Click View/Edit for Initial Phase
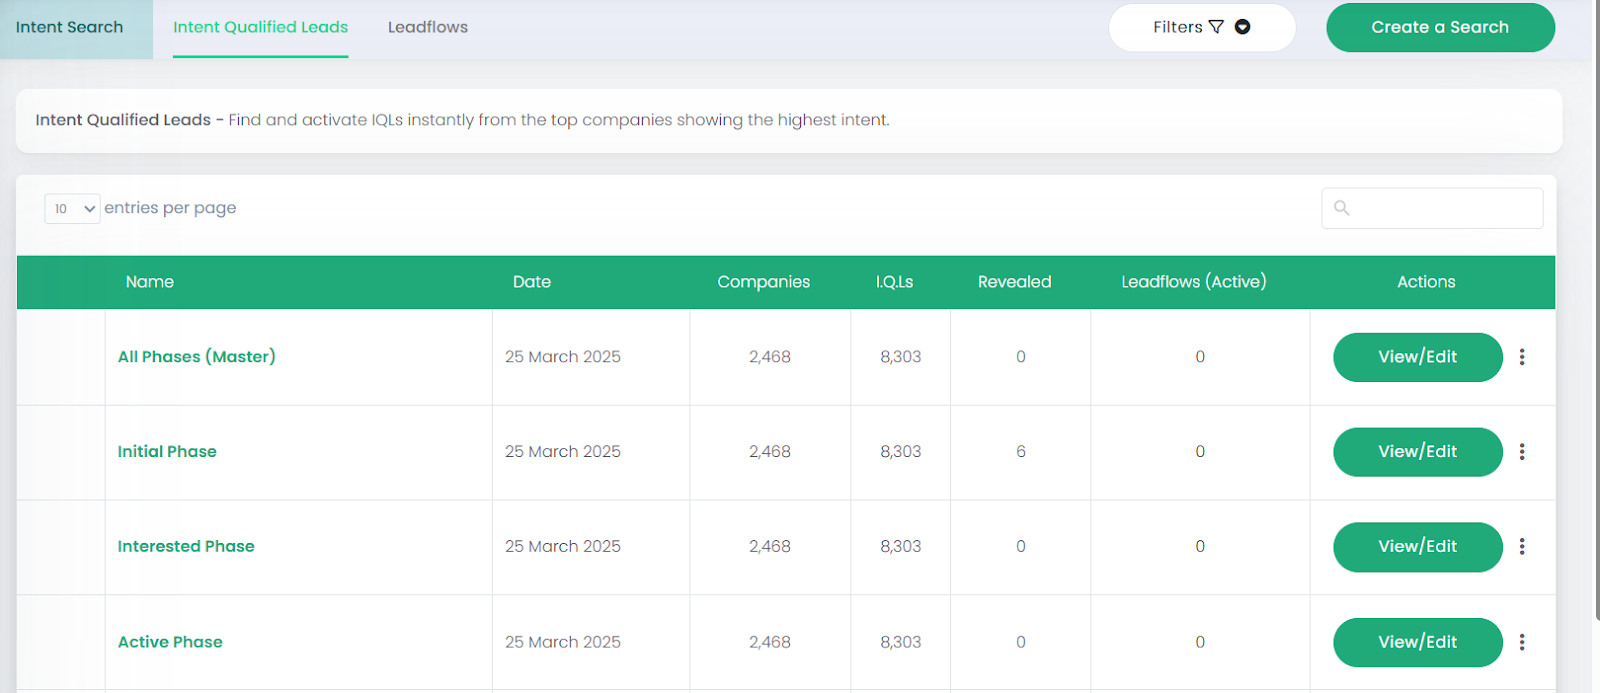The width and height of the screenshot is (1600, 693). [x=1417, y=452]
